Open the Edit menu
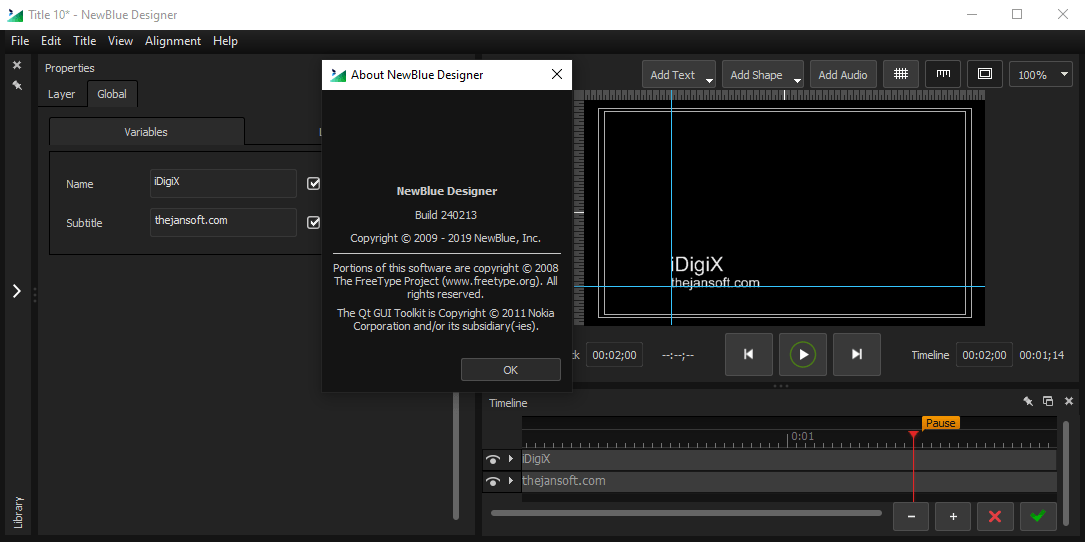 coord(51,41)
